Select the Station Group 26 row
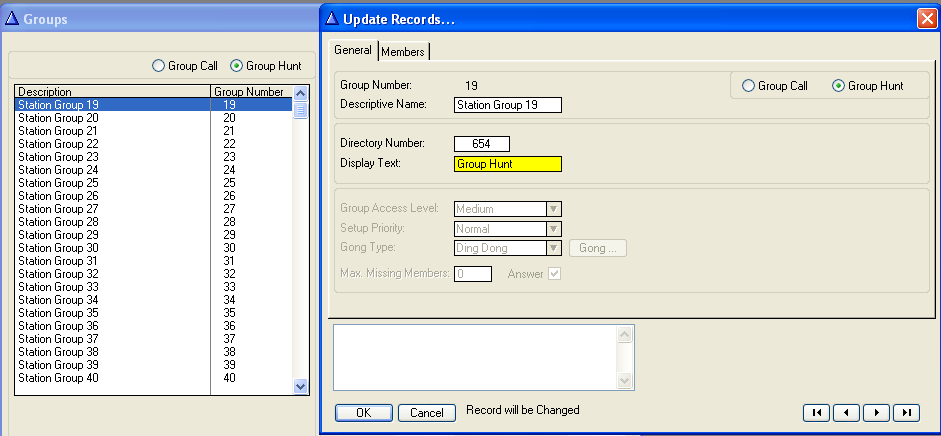Screen dimensions: 941x436 [154, 196]
